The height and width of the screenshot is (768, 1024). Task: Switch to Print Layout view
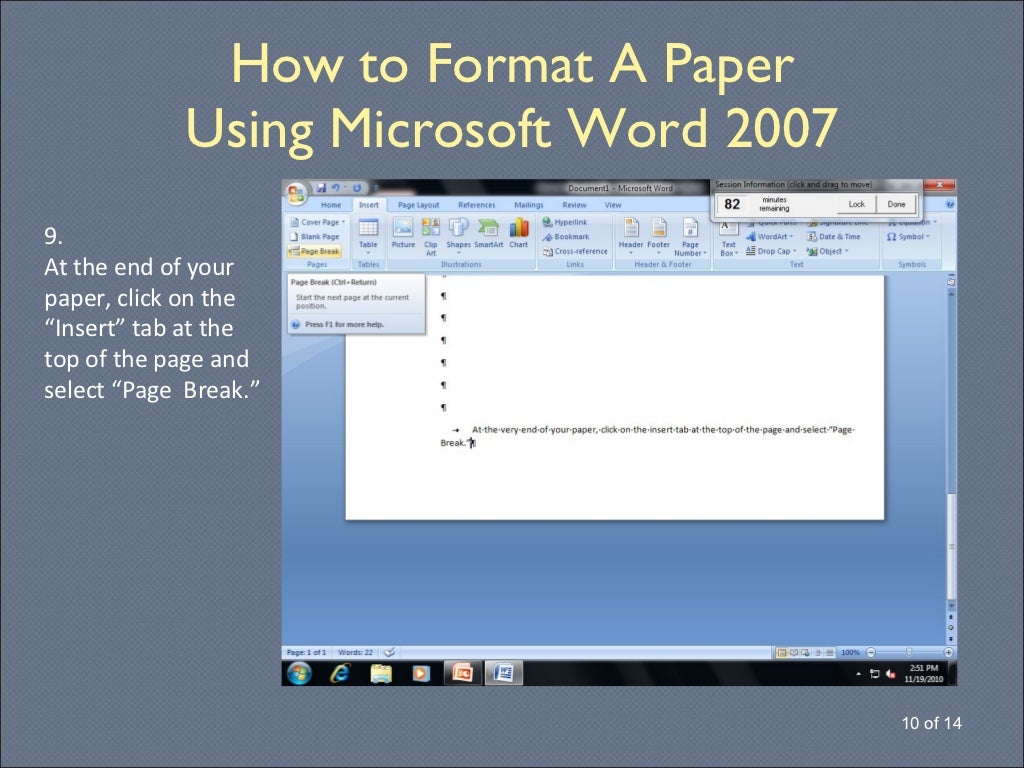(781, 652)
